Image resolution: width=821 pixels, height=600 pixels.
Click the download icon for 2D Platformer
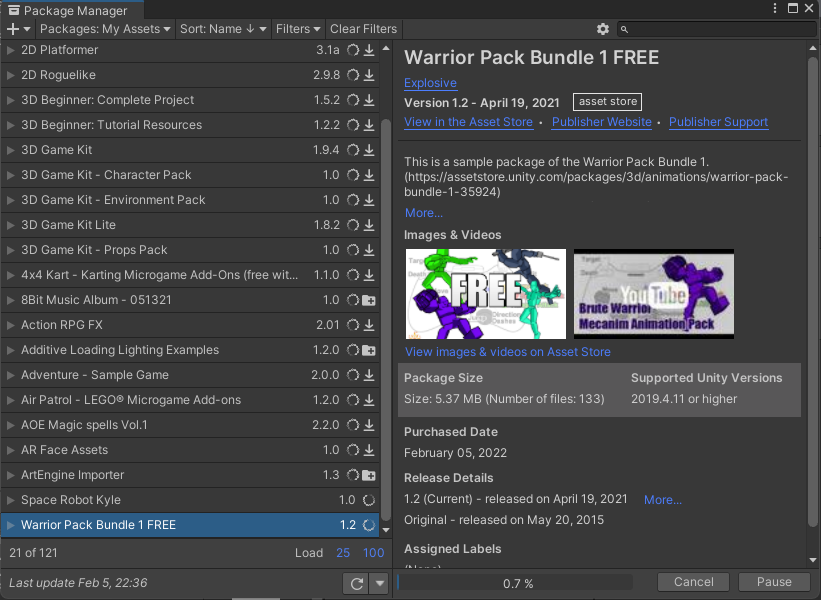click(x=369, y=50)
